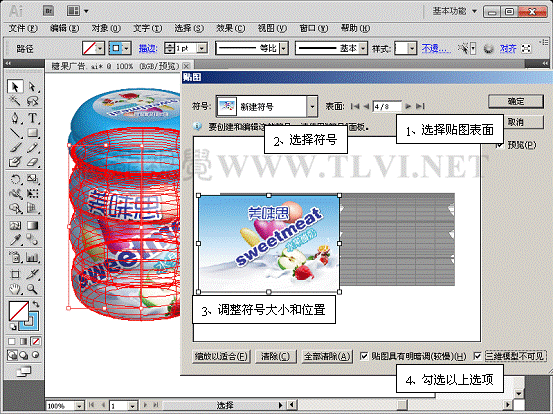Set paint mode to Gradient button
The height and width of the screenshot is (414, 553).
click(24, 341)
